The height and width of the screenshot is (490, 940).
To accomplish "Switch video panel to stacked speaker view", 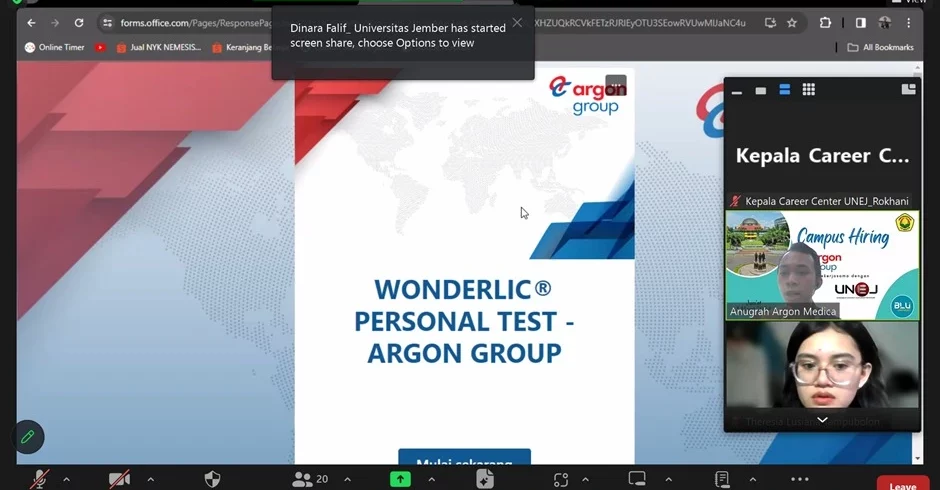I will pyautogui.click(x=785, y=90).
